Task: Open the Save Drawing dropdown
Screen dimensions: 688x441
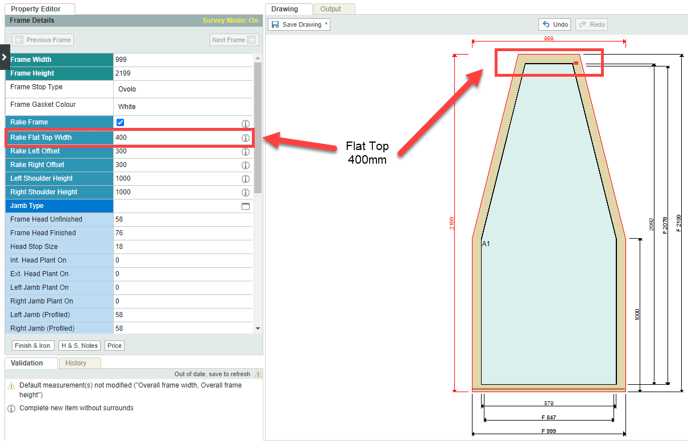Action: click(x=299, y=24)
